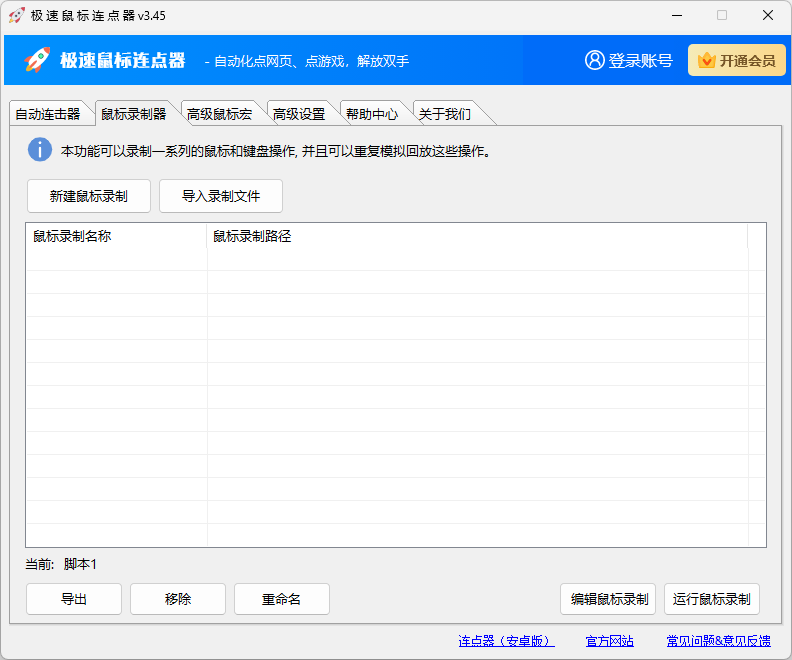The height and width of the screenshot is (660, 792).
Task: Select the 帮助中心 tab
Action: tap(372, 114)
